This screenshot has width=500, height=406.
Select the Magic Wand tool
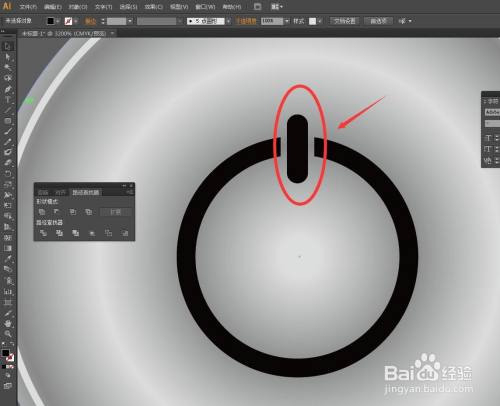coord(8,68)
